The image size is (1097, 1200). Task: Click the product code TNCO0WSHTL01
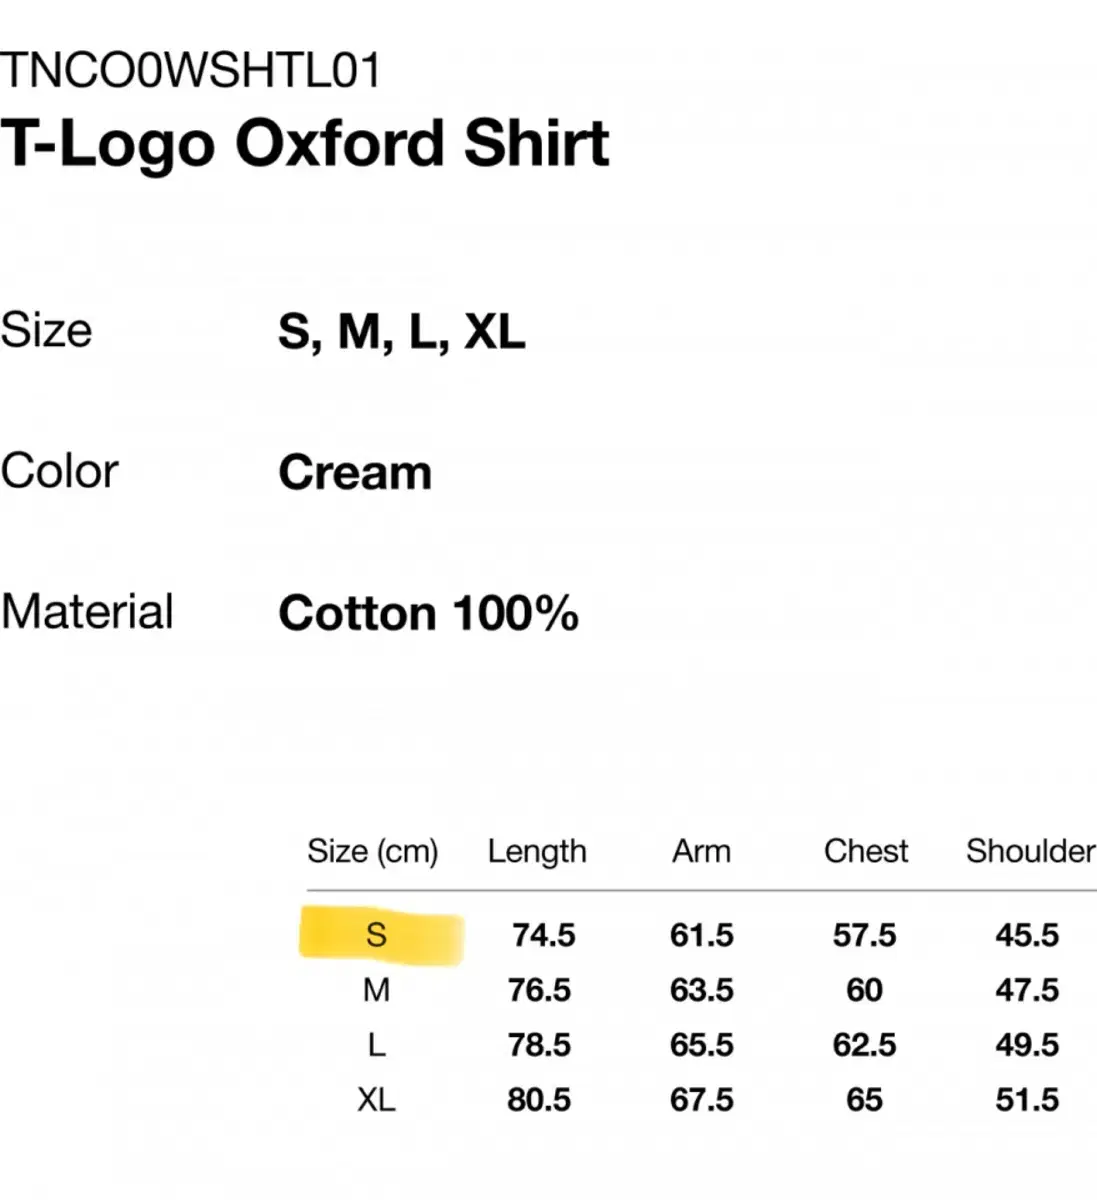coord(190,71)
